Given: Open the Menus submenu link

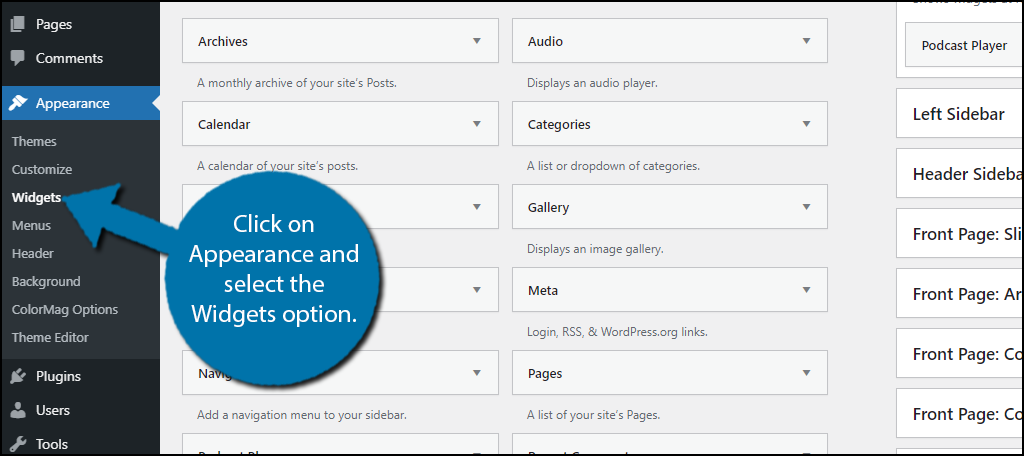Looking at the screenshot, I should (x=31, y=225).
